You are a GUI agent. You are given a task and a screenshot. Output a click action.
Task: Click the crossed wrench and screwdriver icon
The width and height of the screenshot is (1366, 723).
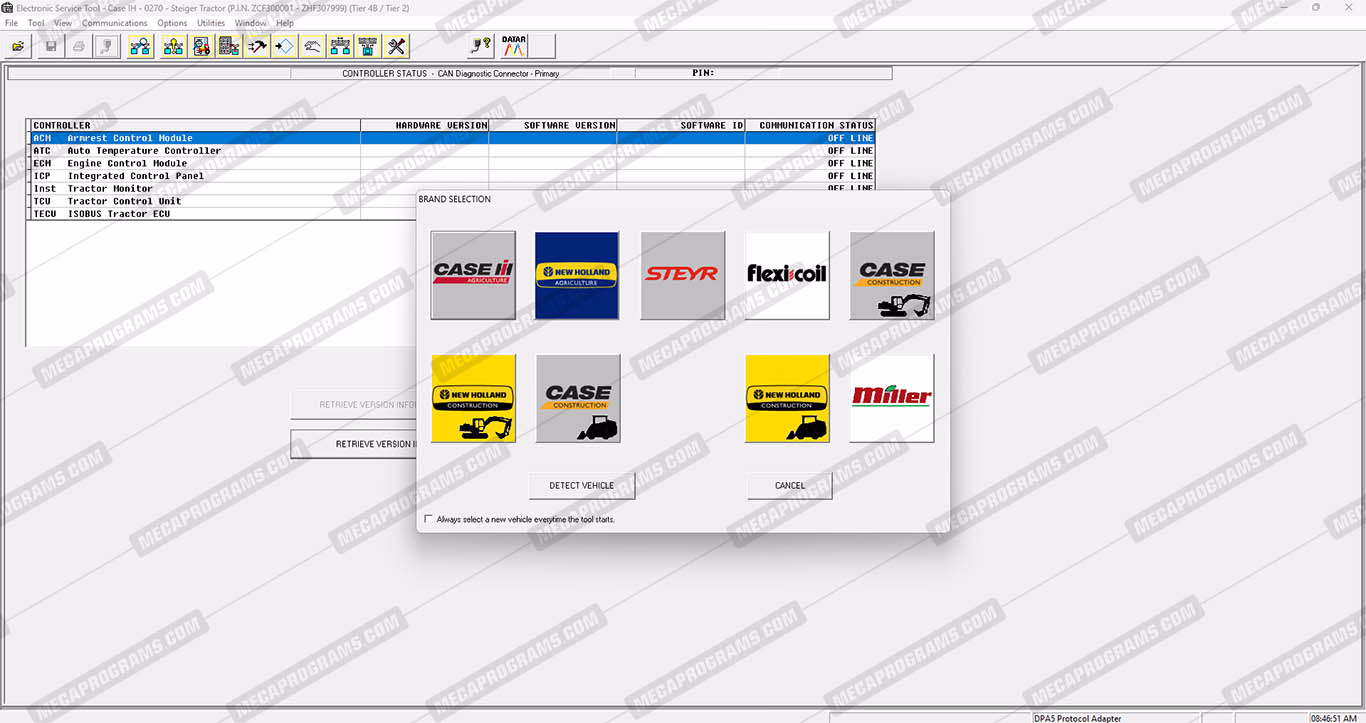click(396, 46)
